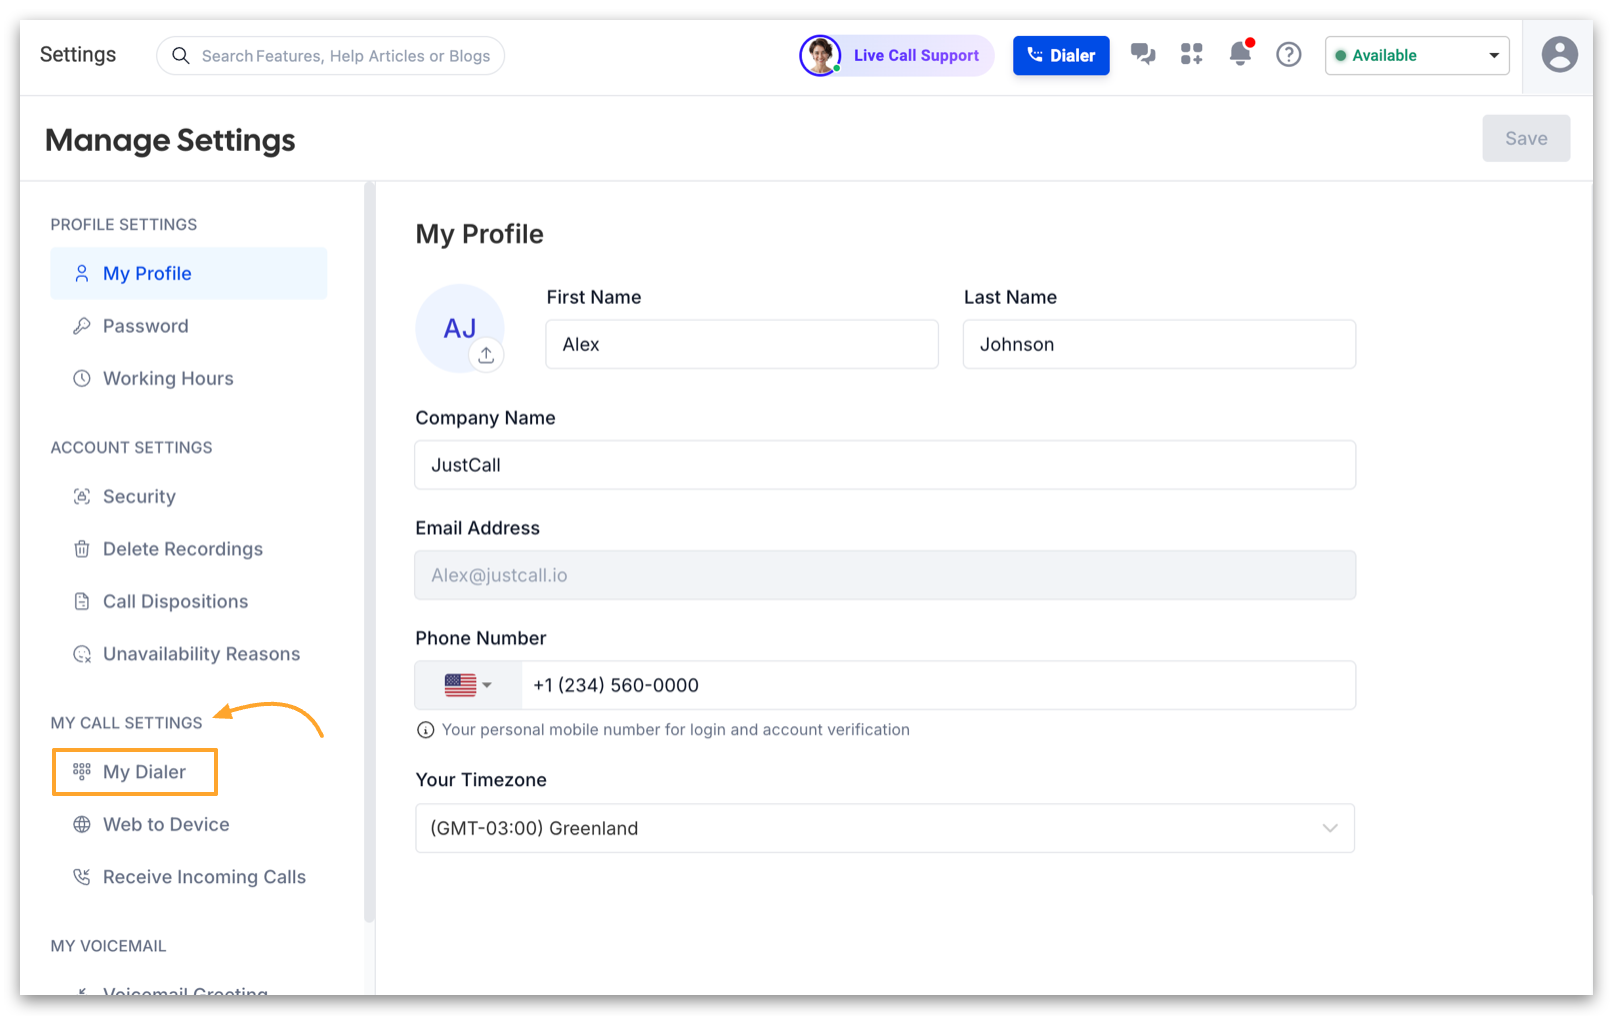
Task: Click the Settings title in header
Action: [78, 54]
